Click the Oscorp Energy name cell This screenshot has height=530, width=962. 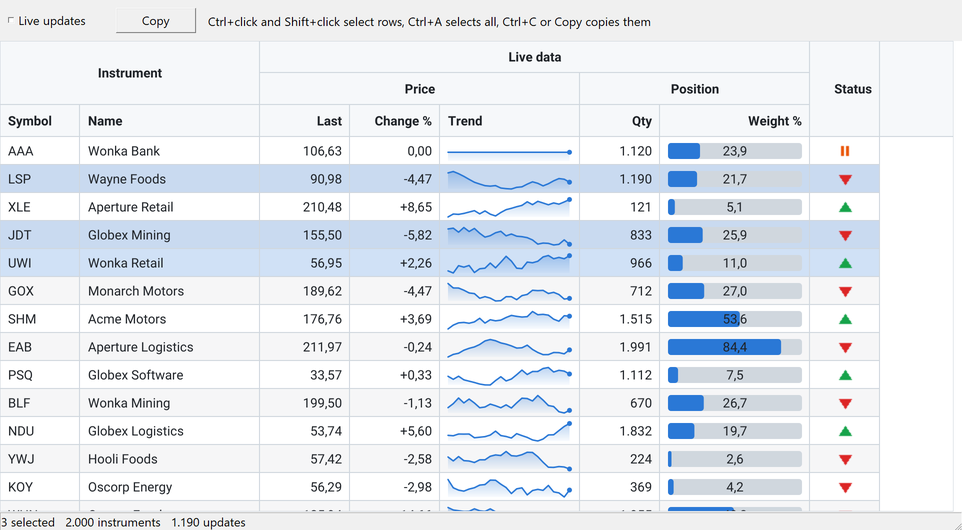point(169,487)
